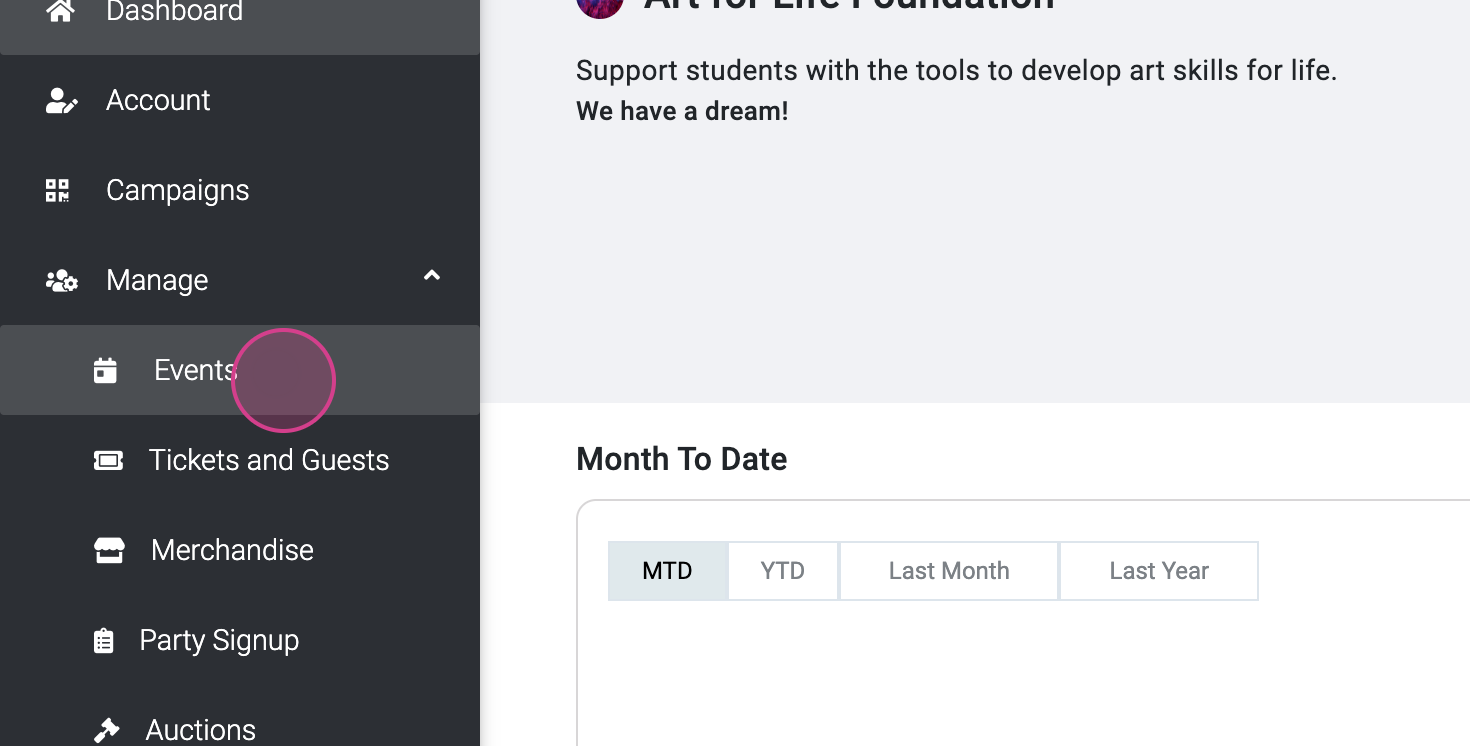
Task: Switch to the YTD tab
Action: point(782,571)
